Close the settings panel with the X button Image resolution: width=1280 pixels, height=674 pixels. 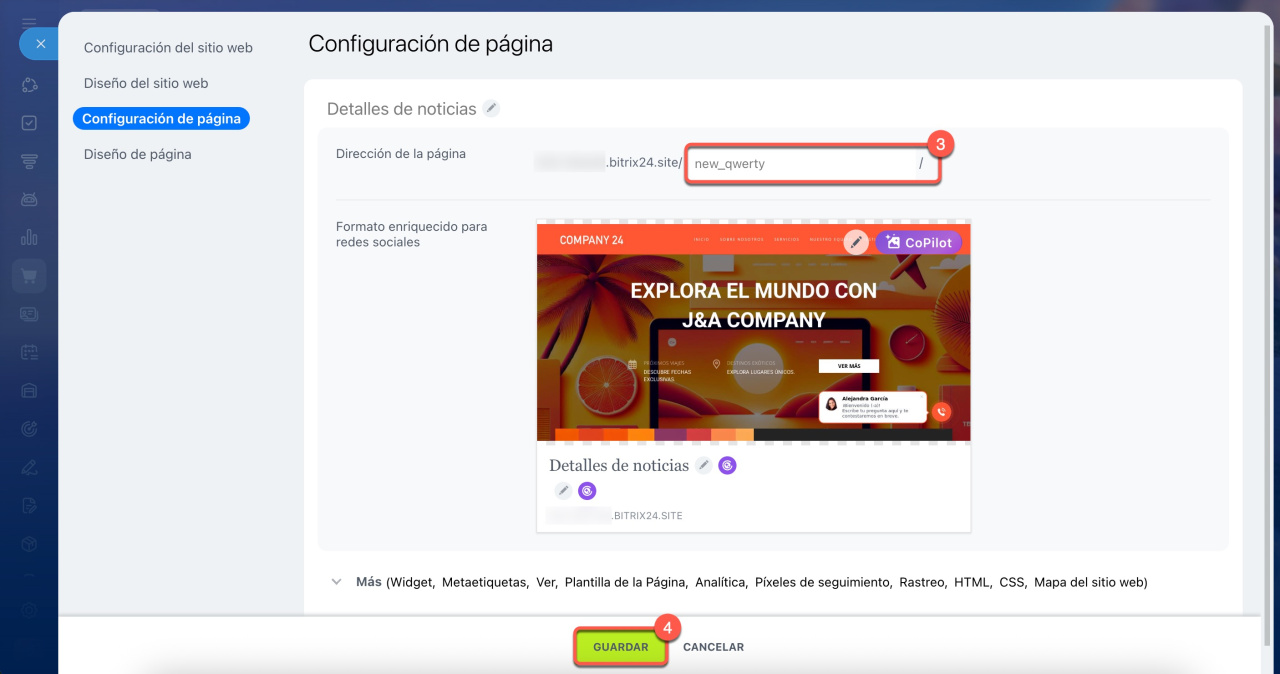[x=40, y=44]
